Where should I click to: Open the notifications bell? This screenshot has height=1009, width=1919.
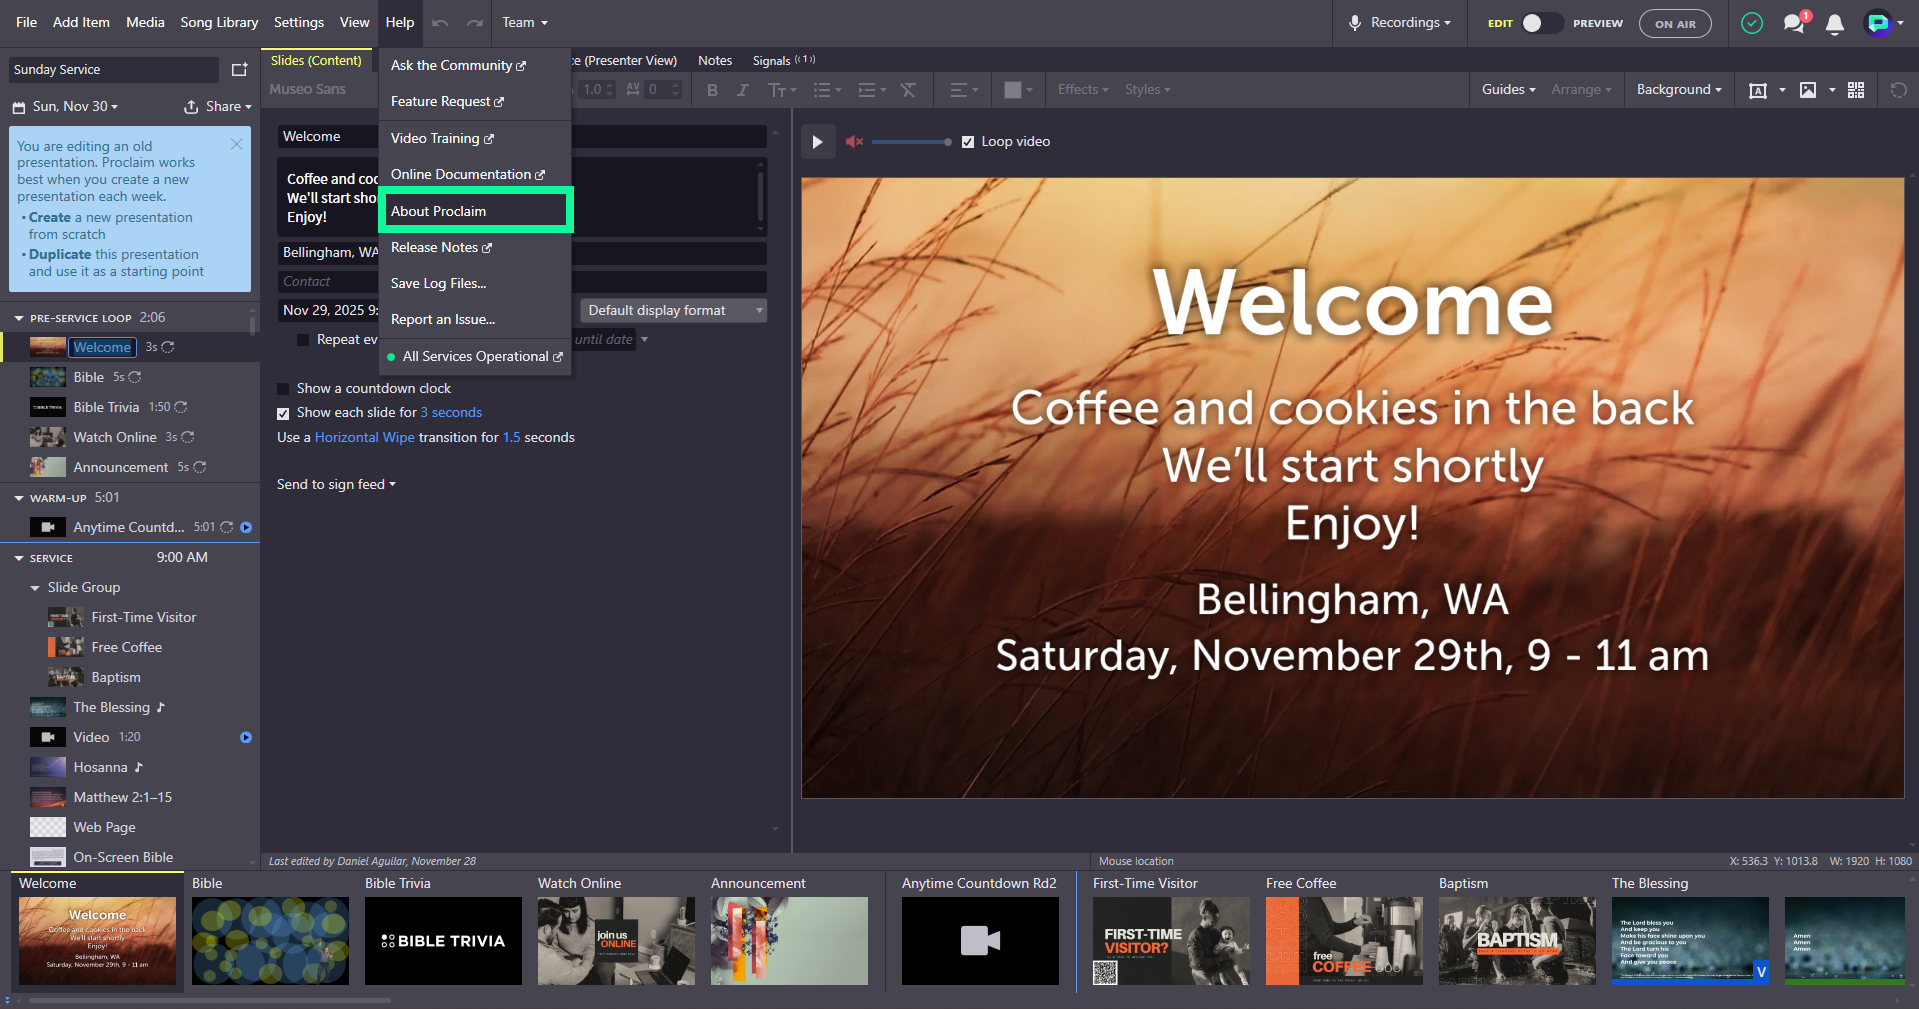1834,24
